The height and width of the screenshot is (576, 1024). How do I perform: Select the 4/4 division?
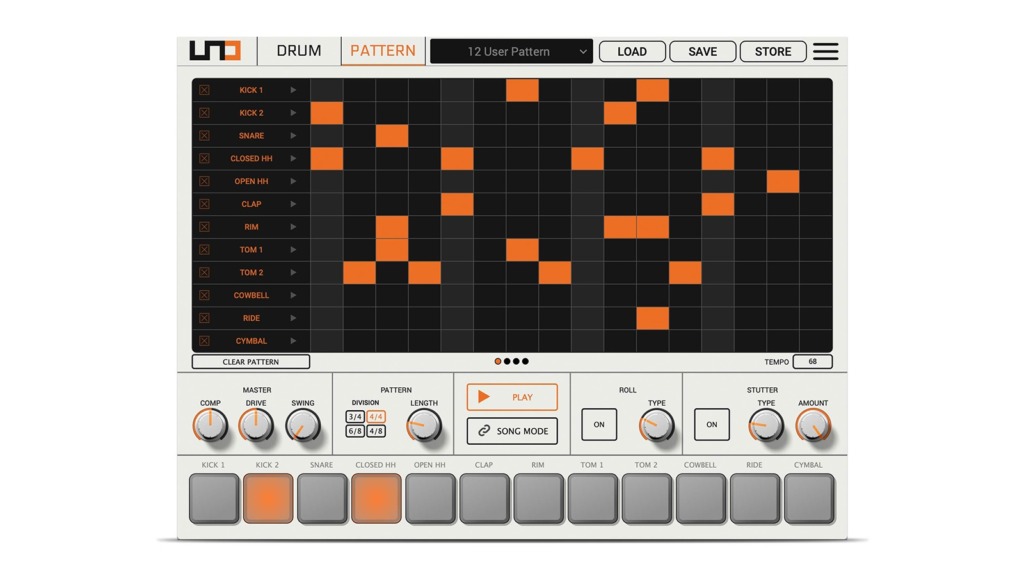click(x=376, y=417)
